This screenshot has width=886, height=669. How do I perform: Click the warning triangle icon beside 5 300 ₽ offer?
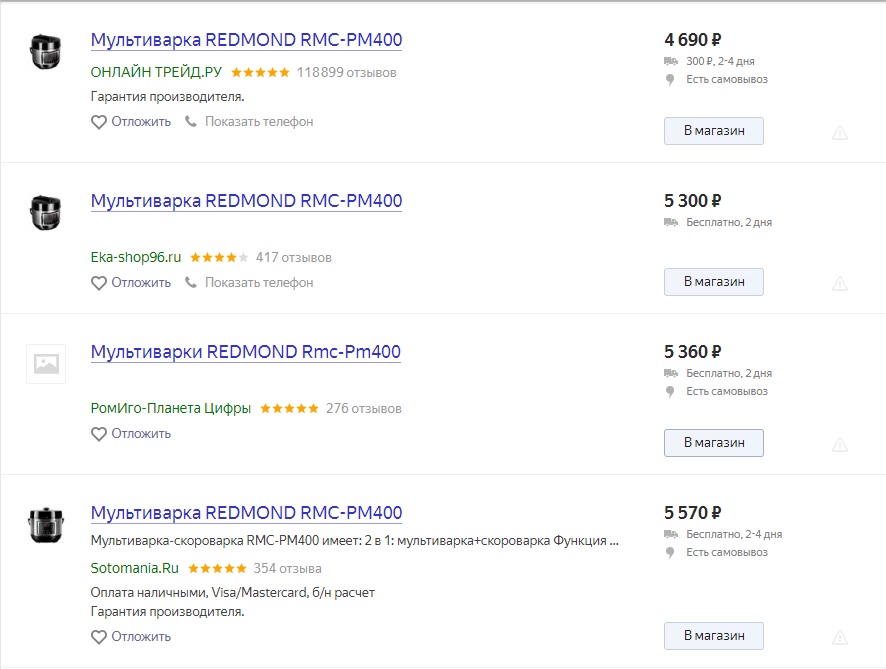point(840,284)
